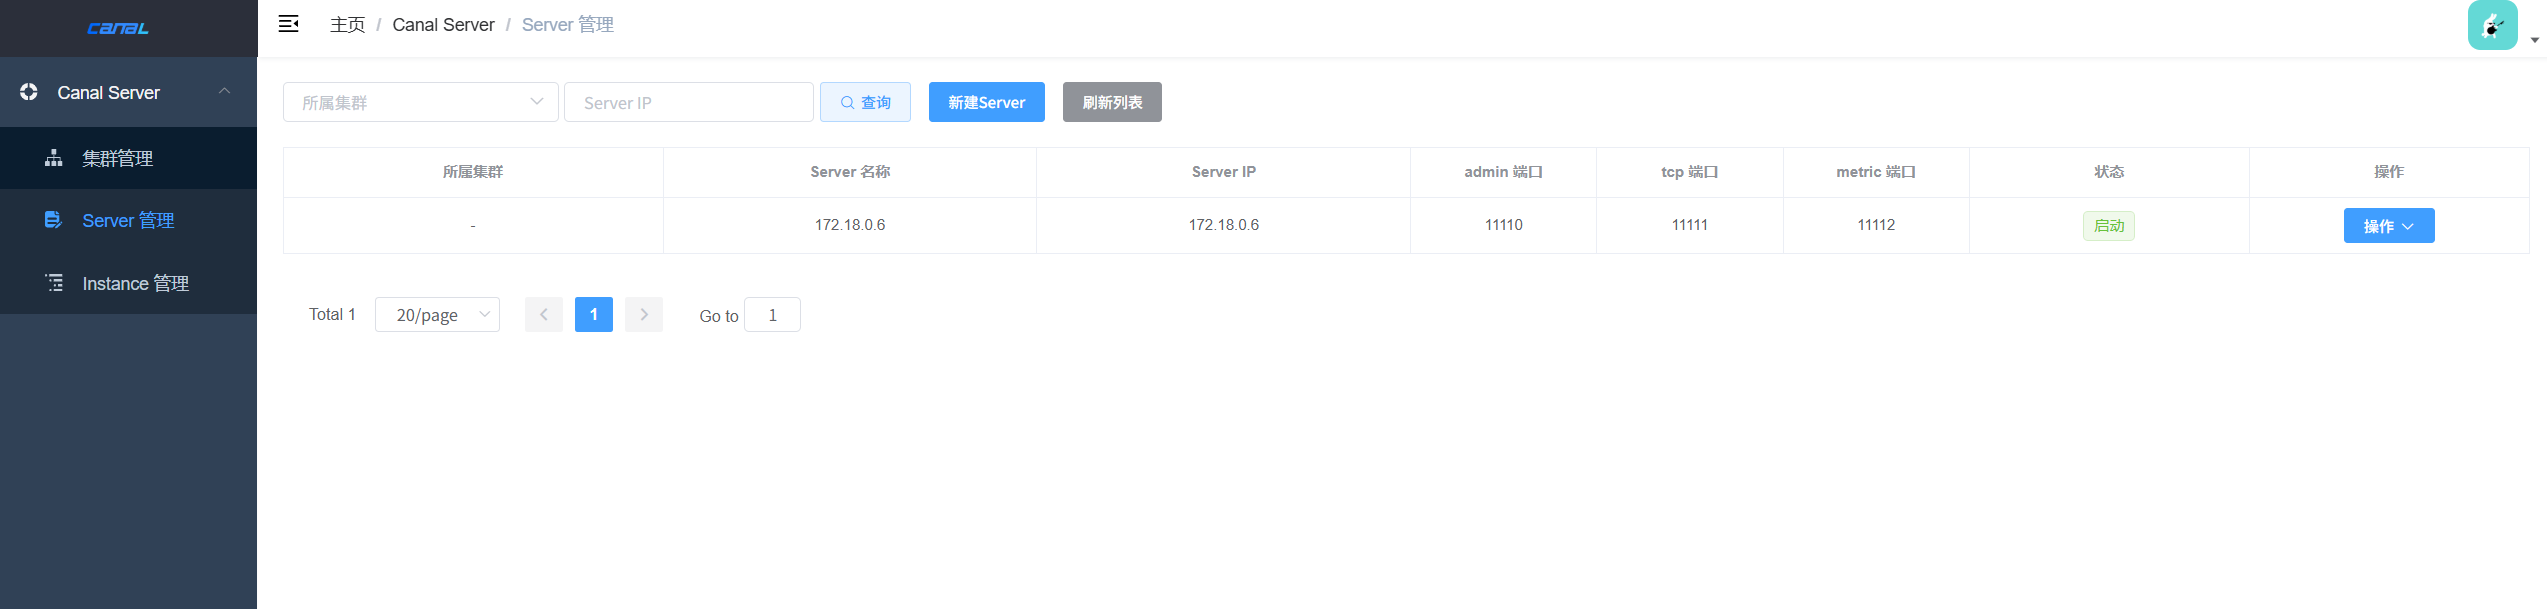Click Server name cell 172.18.0.6
This screenshot has width=2547, height=609.
[850, 225]
